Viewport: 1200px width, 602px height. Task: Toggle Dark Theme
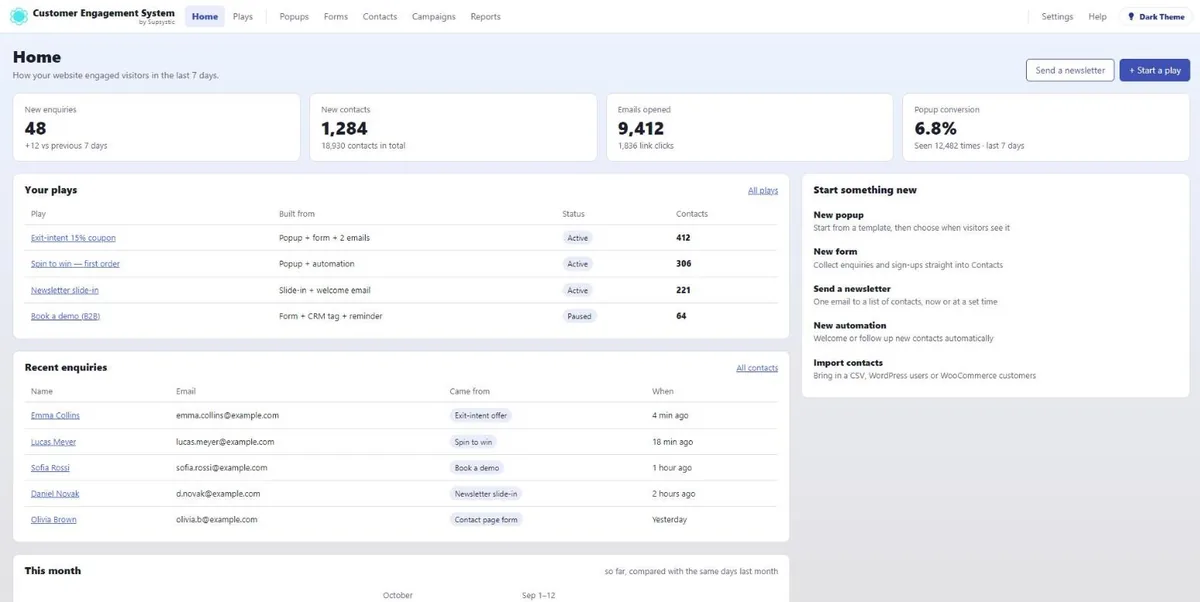tap(1156, 17)
